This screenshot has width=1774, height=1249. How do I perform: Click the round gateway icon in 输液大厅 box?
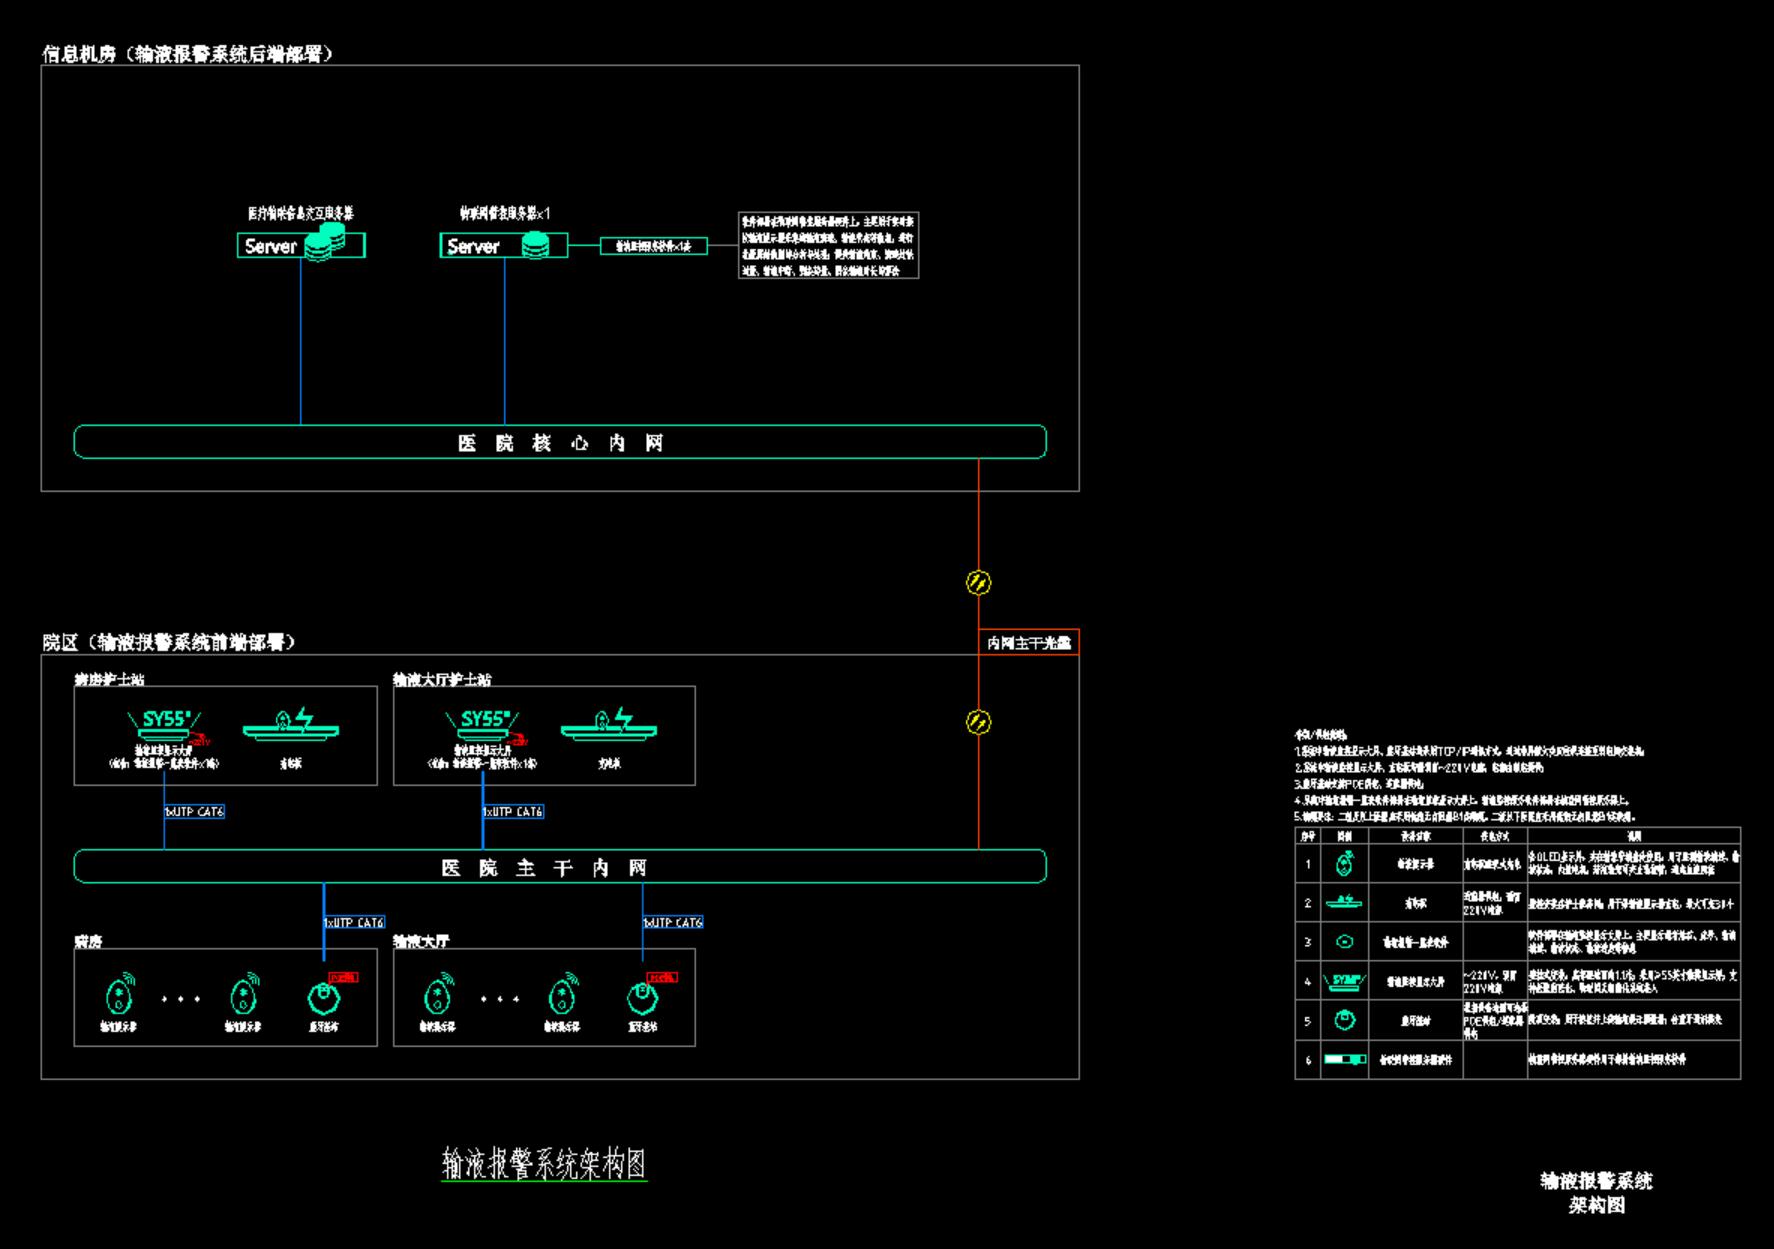pyautogui.click(x=642, y=998)
